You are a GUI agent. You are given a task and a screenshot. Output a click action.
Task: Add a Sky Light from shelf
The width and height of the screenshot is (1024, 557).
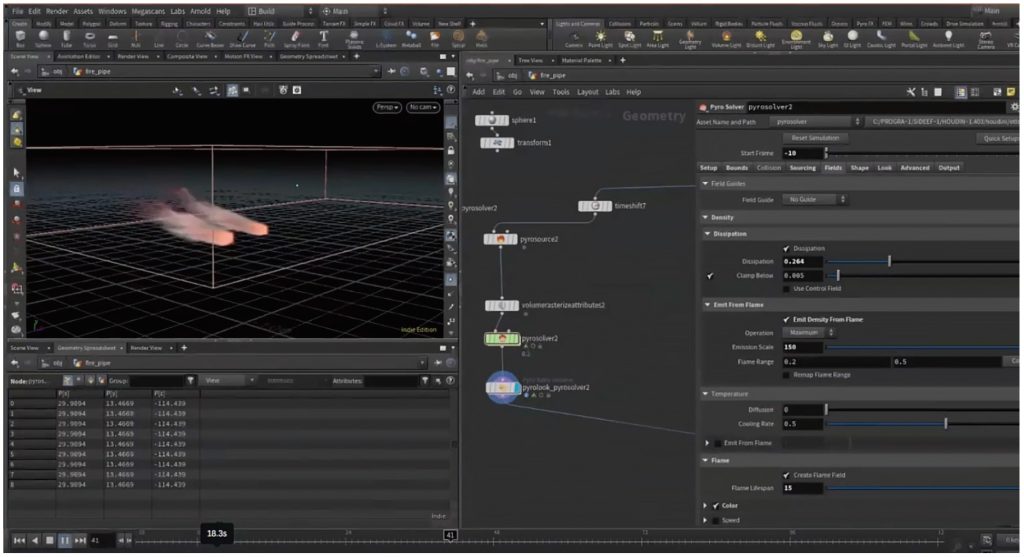[x=828, y=39]
